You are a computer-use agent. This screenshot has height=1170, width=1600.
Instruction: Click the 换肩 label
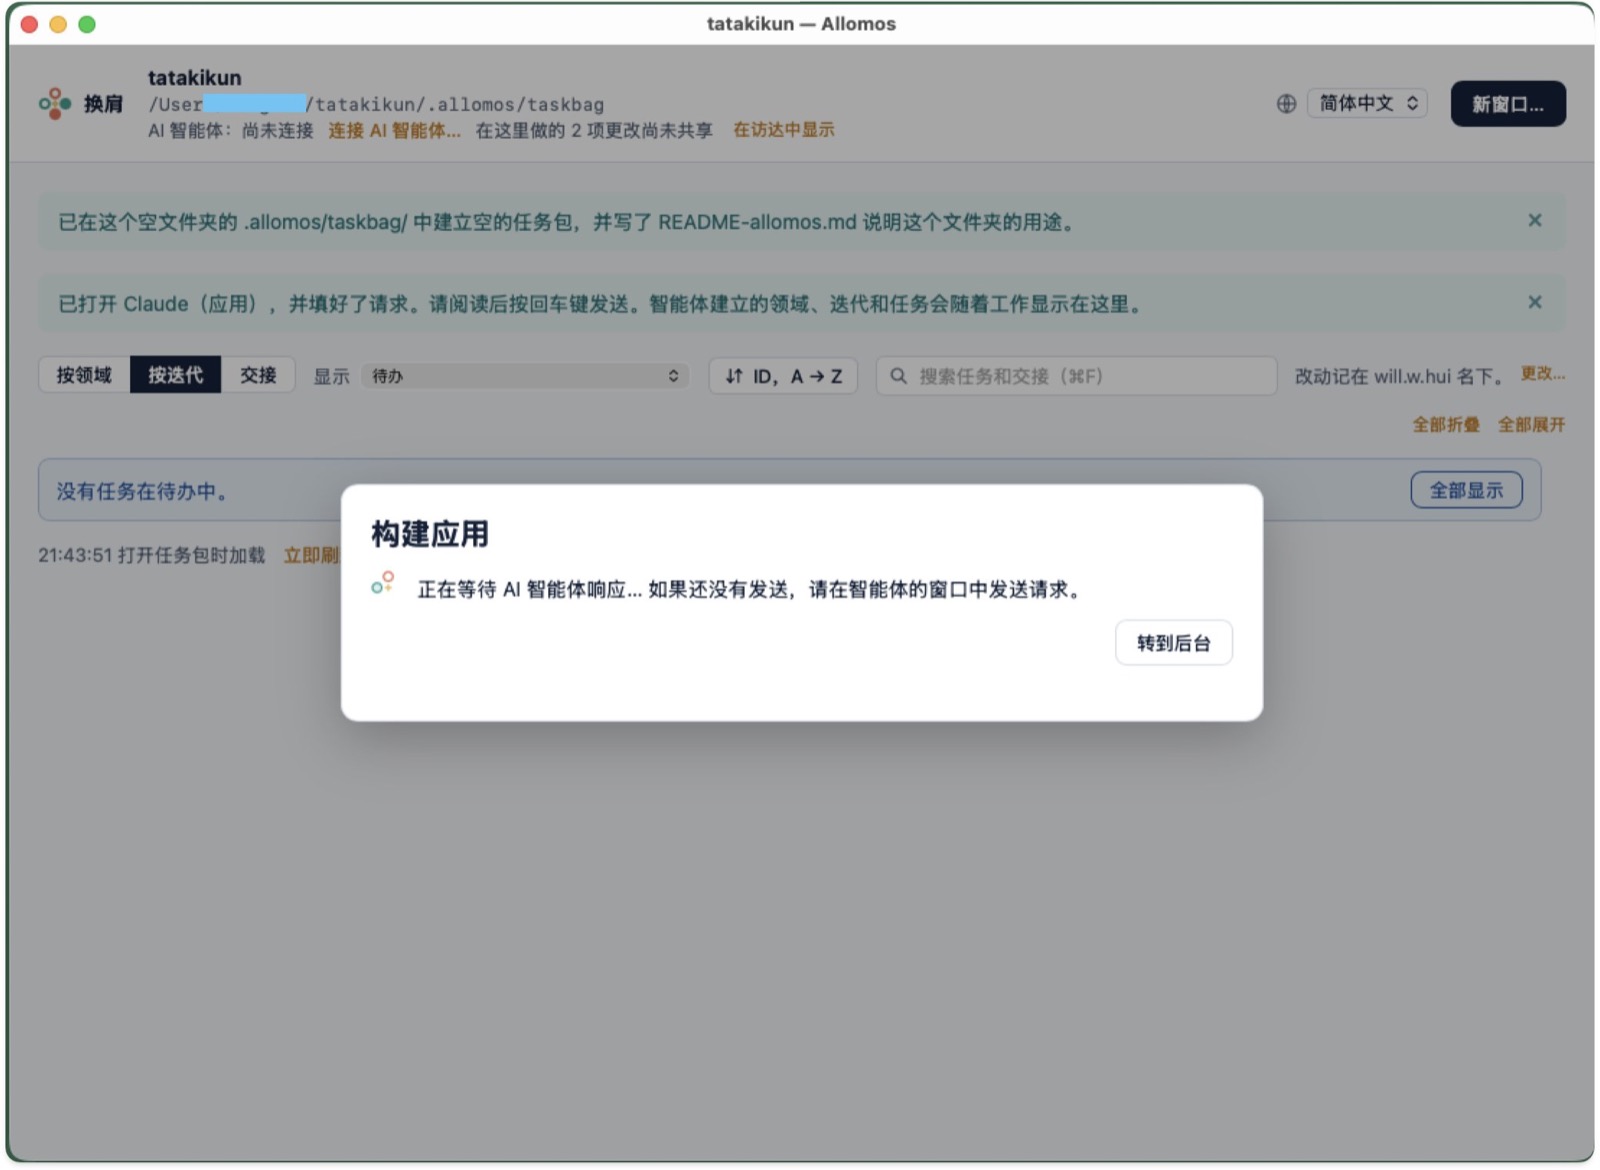click(103, 104)
